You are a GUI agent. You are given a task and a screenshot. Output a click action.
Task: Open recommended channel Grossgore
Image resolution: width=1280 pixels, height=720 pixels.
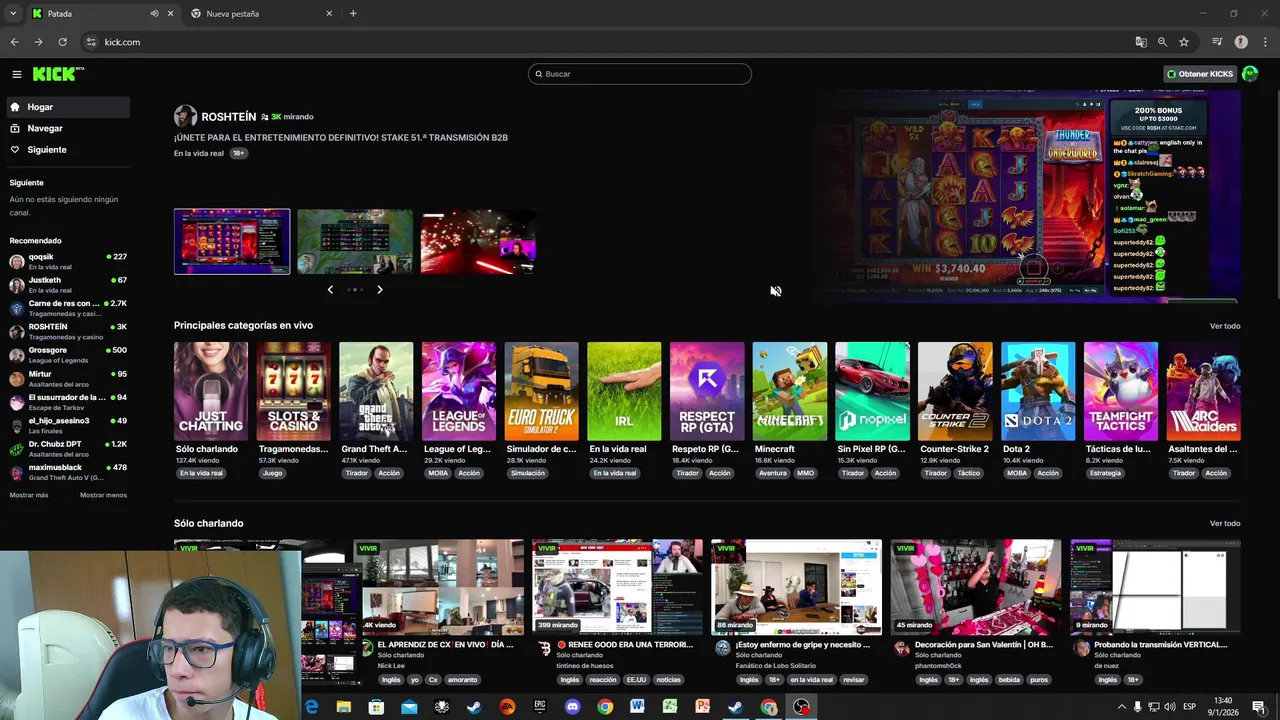pyautogui.click(x=68, y=355)
